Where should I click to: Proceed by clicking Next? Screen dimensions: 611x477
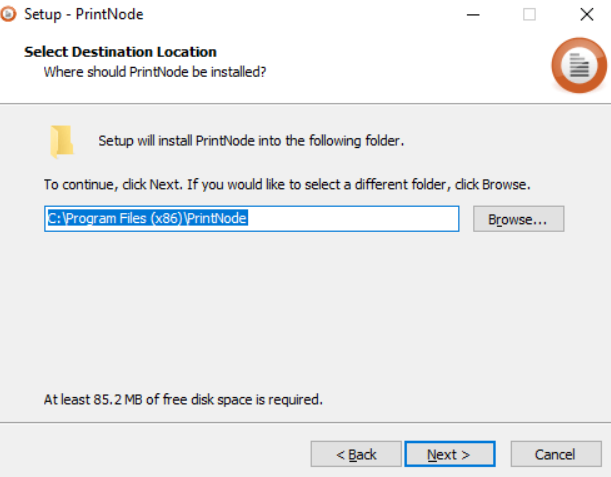click(x=449, y=454)
